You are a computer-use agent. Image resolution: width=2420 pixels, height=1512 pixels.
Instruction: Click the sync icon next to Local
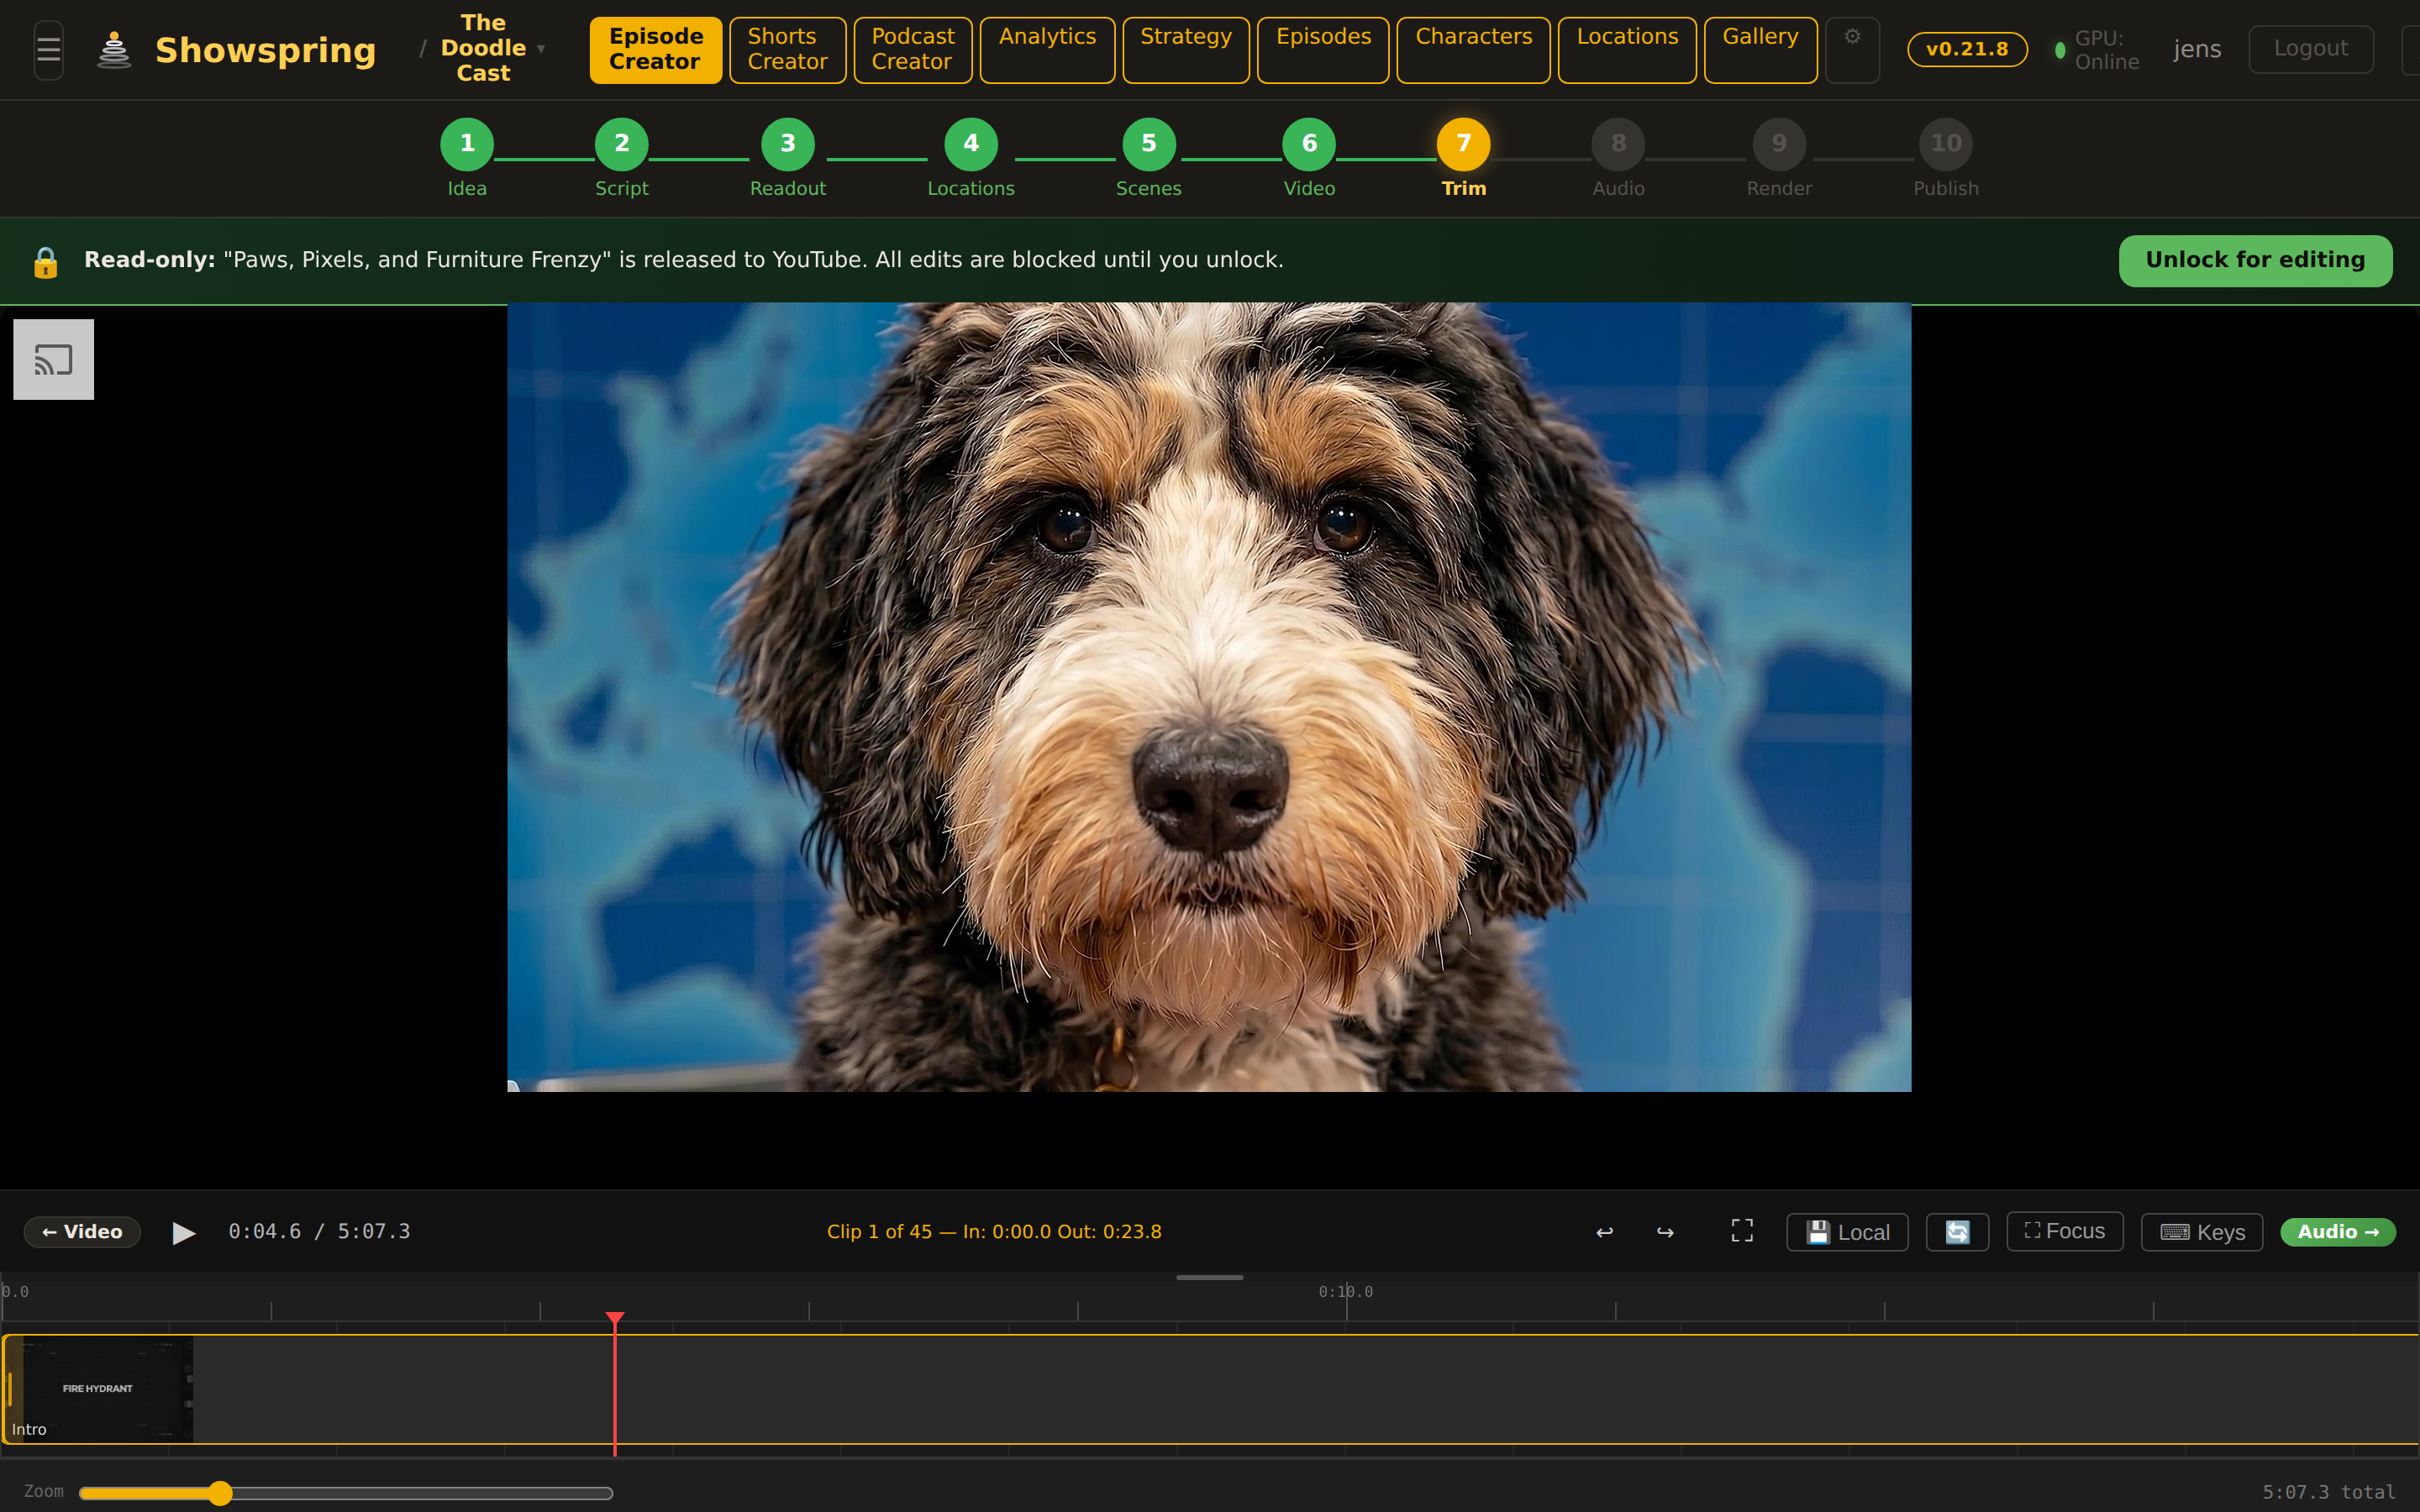pyautogui.click(x=1956, y=1231)
